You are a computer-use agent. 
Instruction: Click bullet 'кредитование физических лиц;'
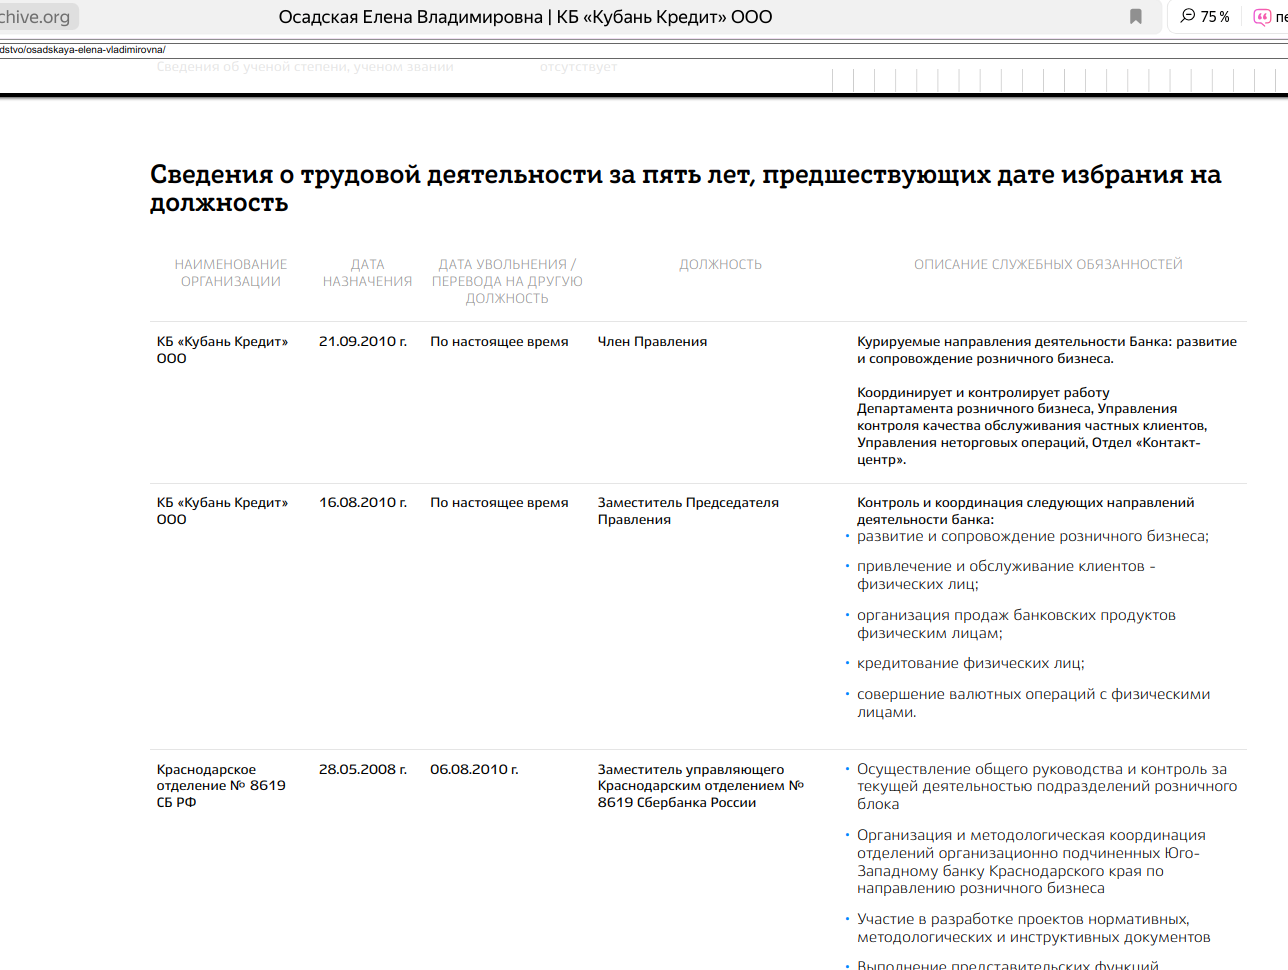(x=970, y=663)
